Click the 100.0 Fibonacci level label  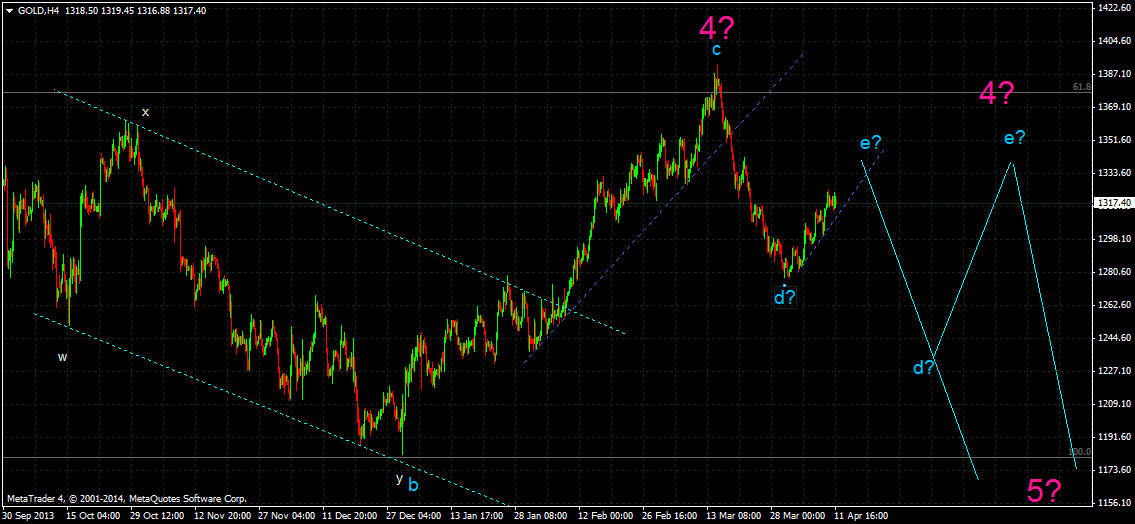click(1079, 452)
